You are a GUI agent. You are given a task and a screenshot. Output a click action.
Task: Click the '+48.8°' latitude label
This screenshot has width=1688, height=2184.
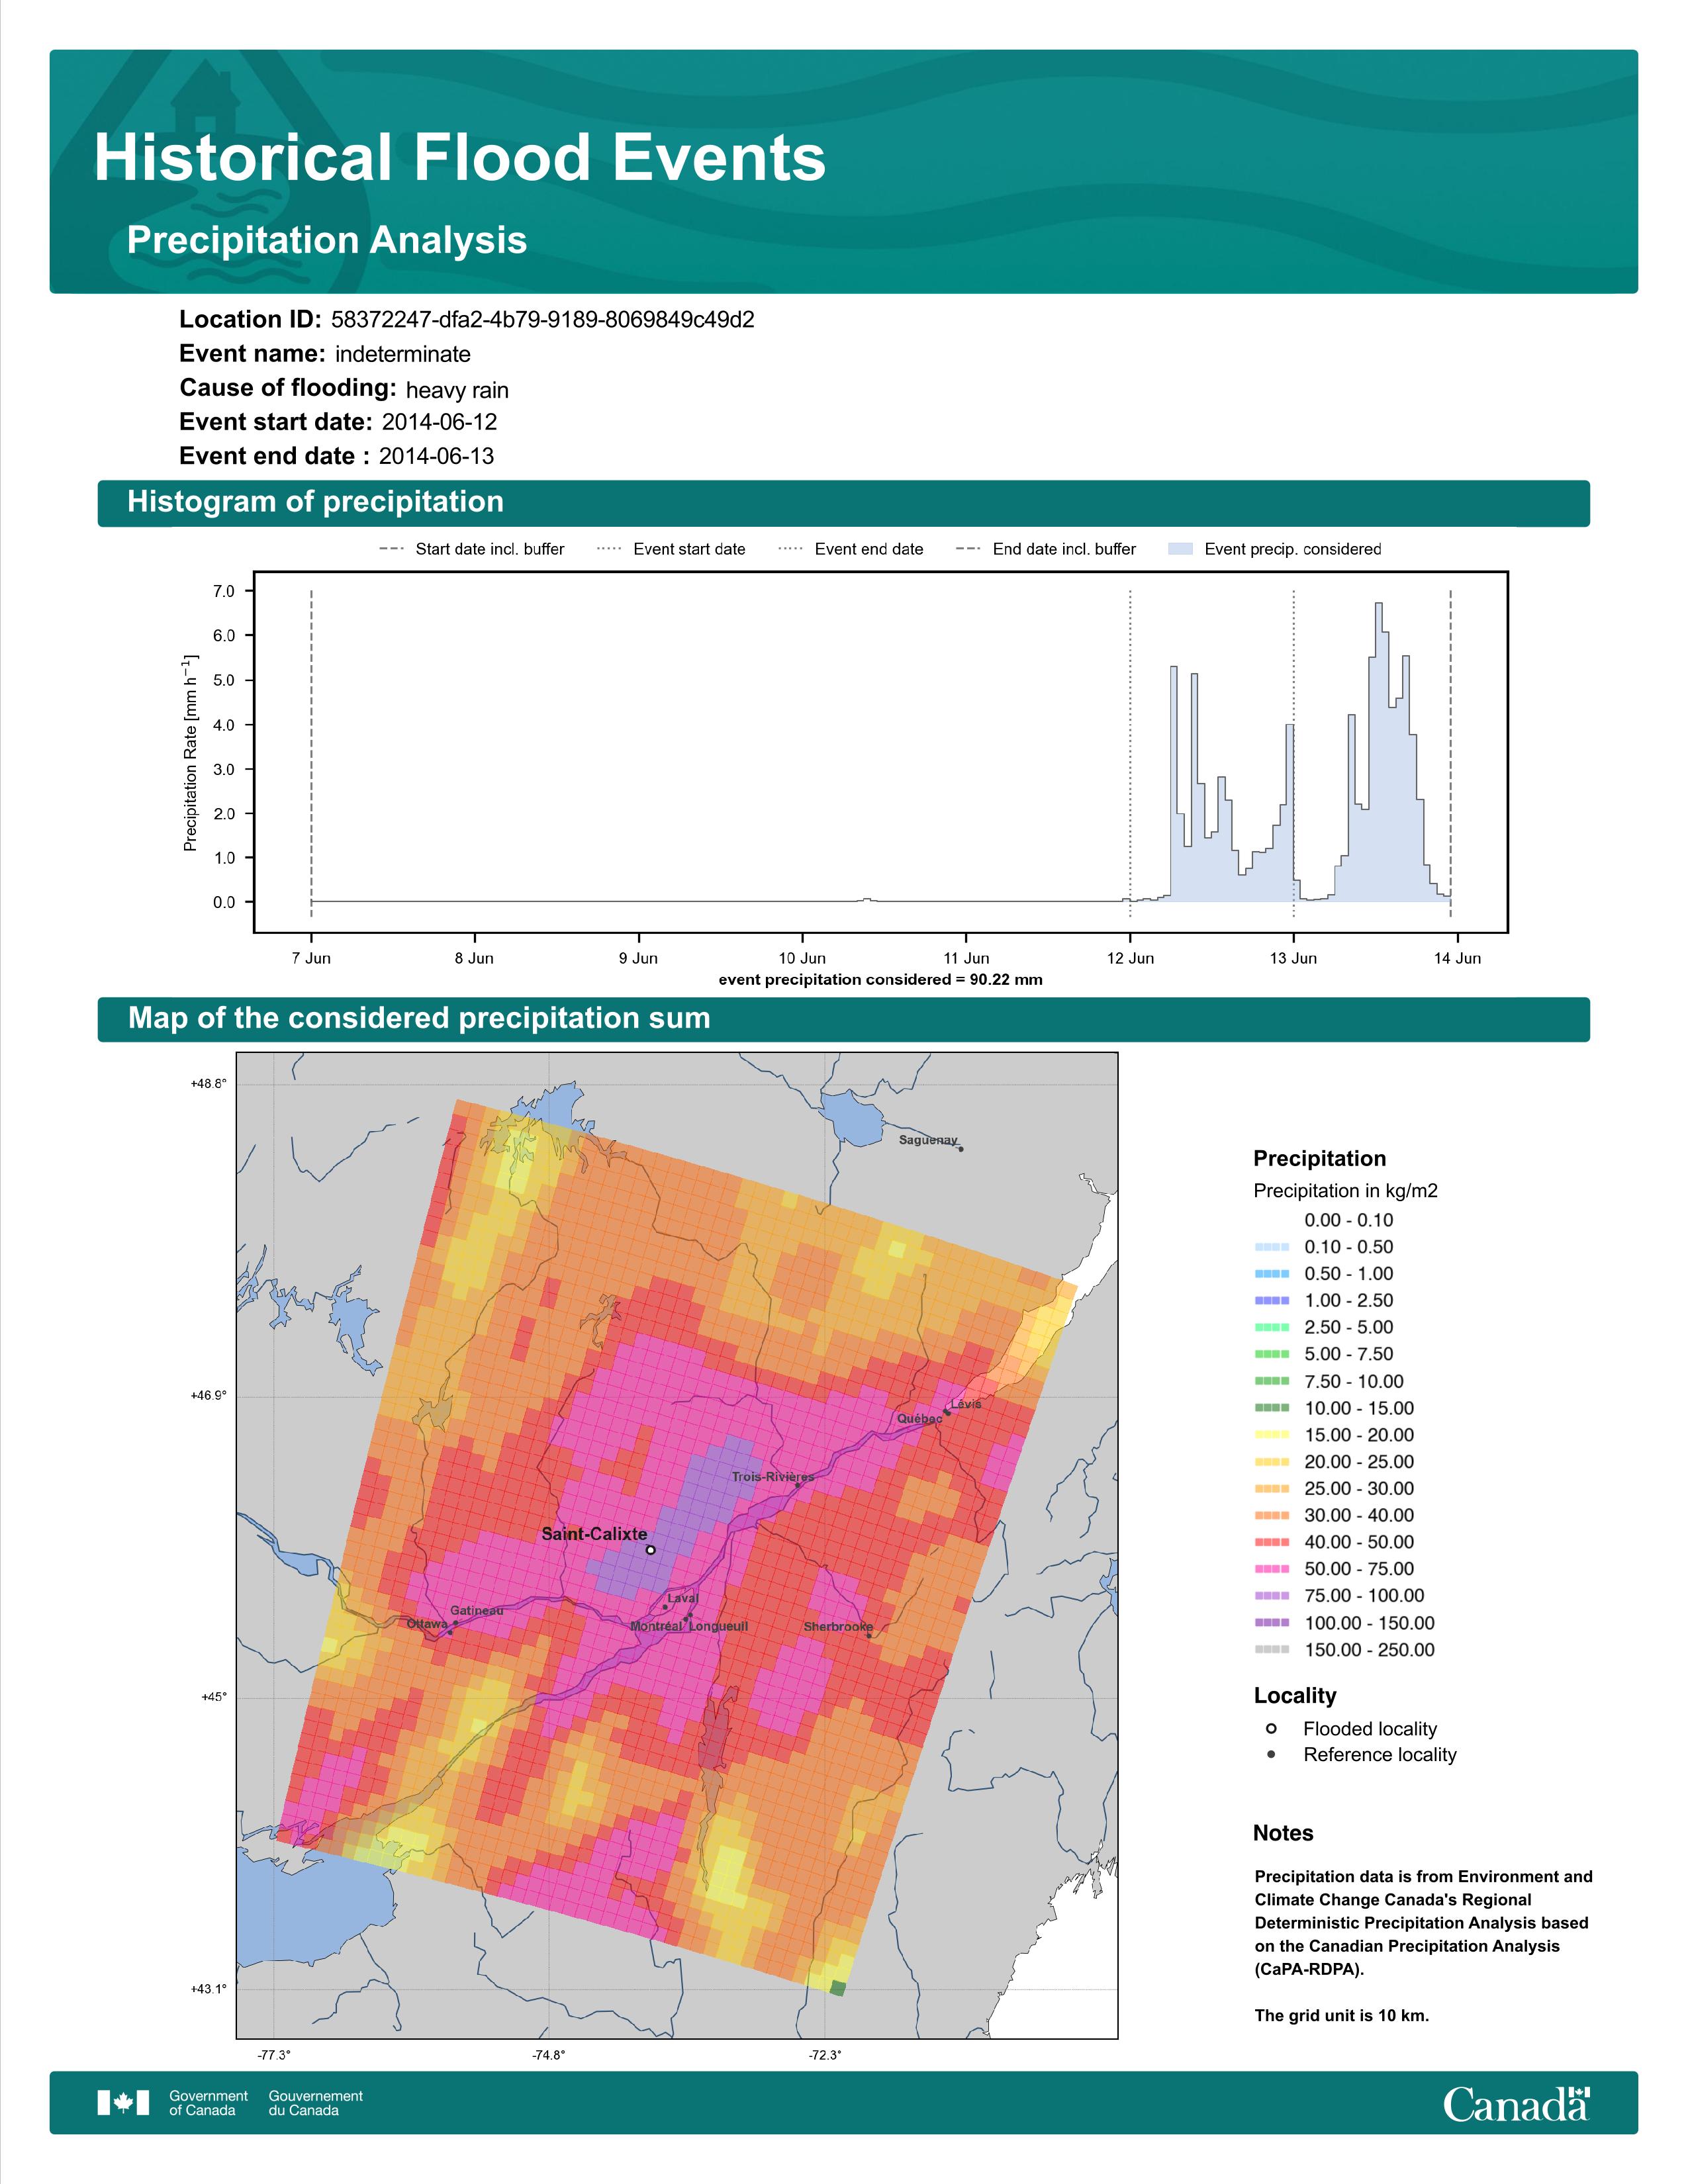[x=209, y=1084]
